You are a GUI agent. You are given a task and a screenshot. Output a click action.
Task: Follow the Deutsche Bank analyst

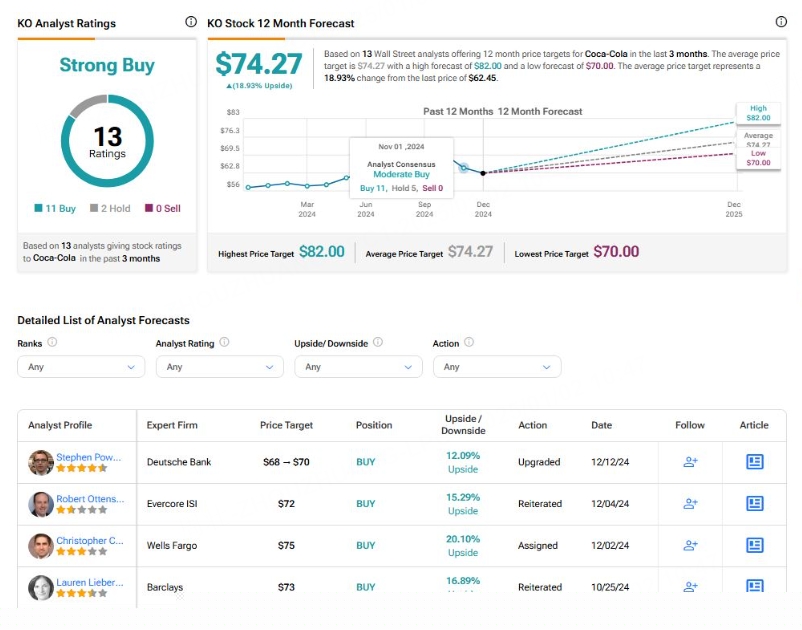tap(690, 462)
